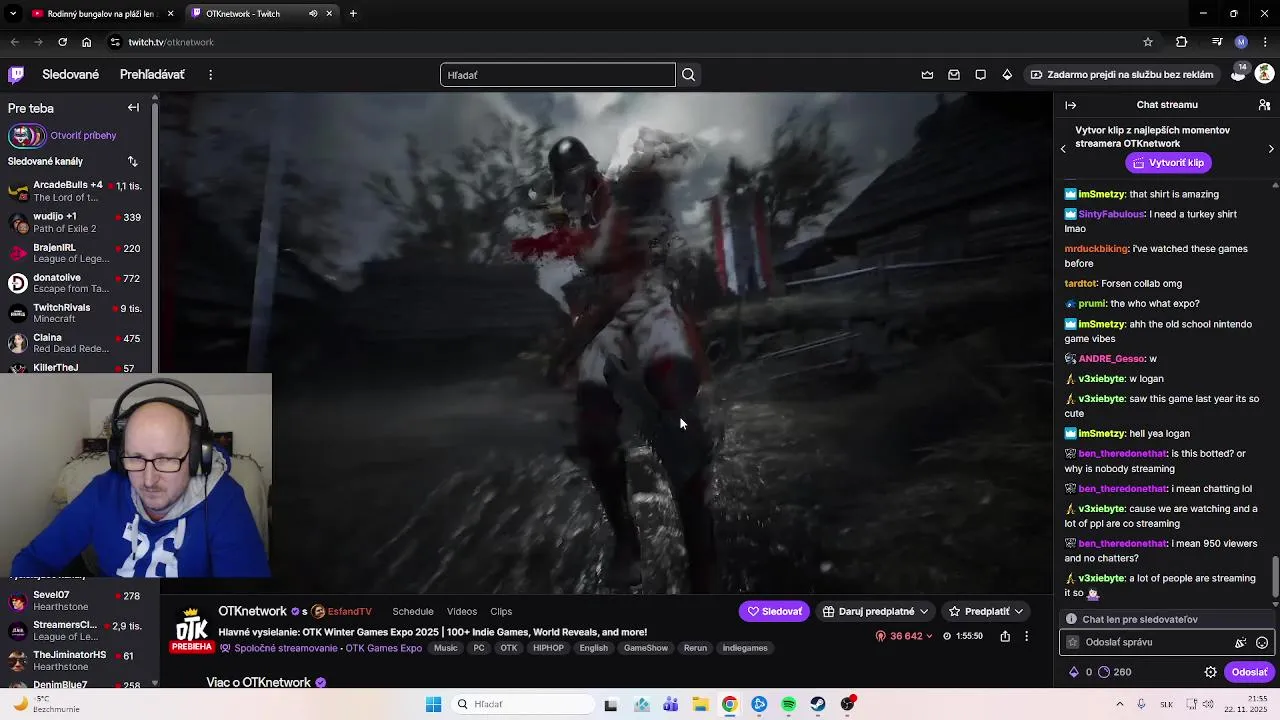The width and height of the screenshot is (1280, 720).
Task: Open the Prime loot crown icon
Action: [x=927, y=75]
